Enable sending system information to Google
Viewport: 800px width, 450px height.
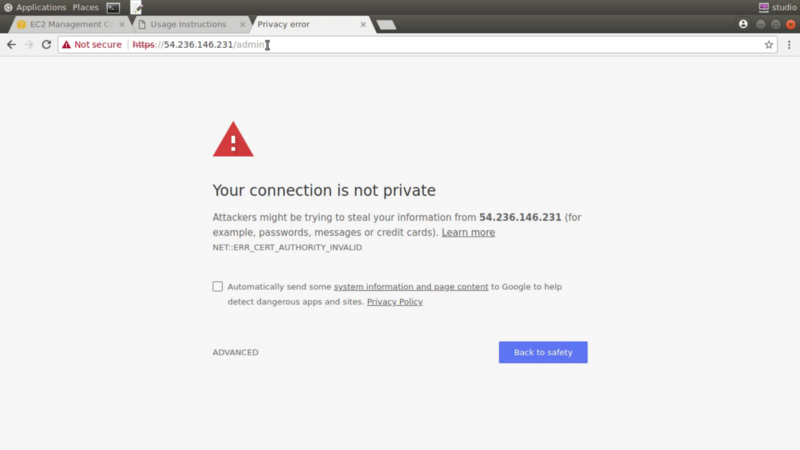click(x=218, y=286)
